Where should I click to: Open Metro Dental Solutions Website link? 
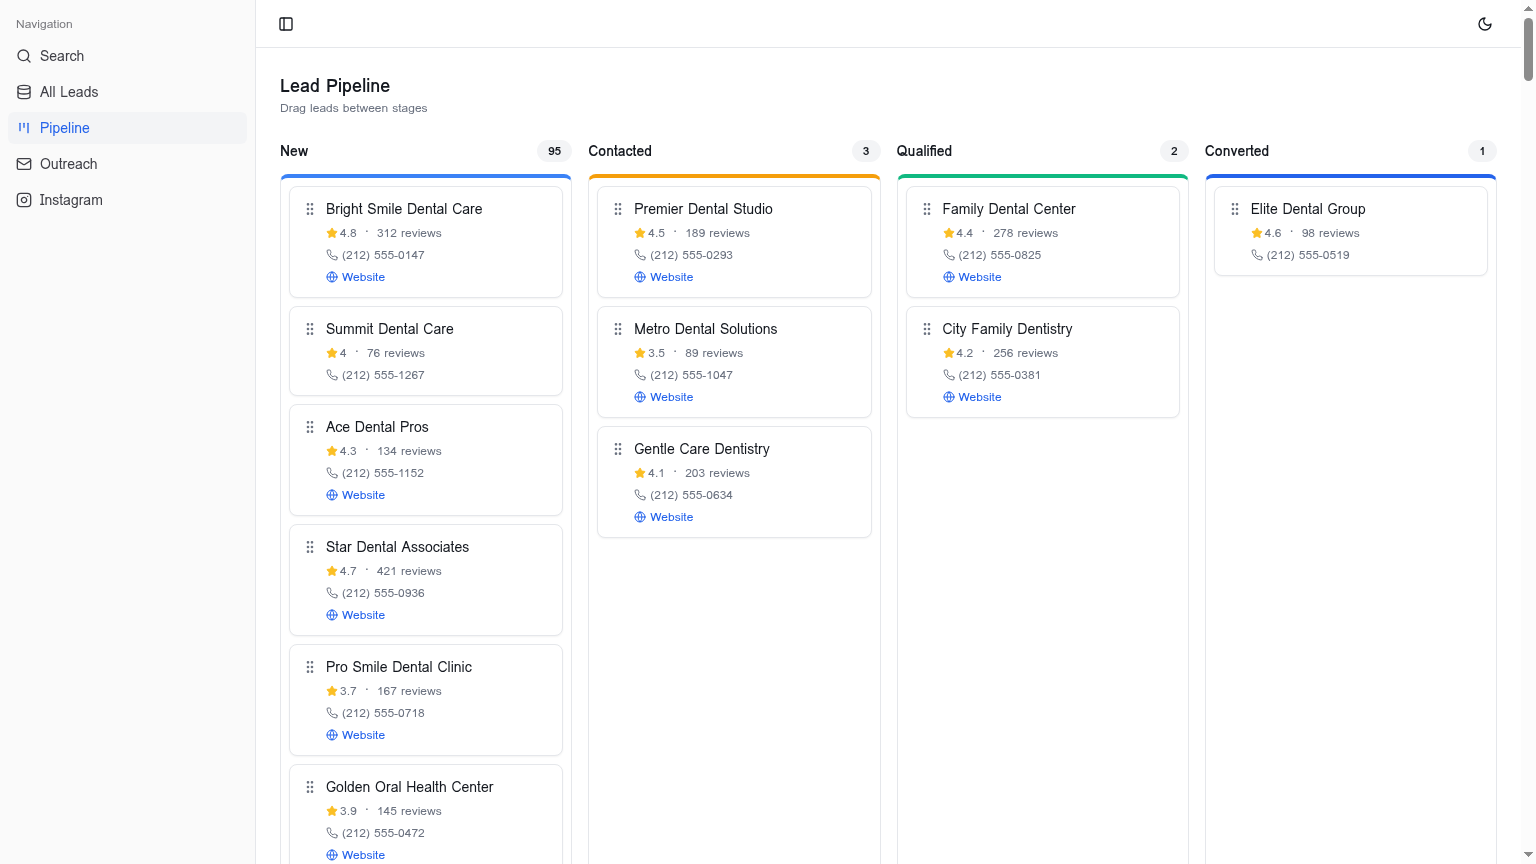click(x=664, y=397)
